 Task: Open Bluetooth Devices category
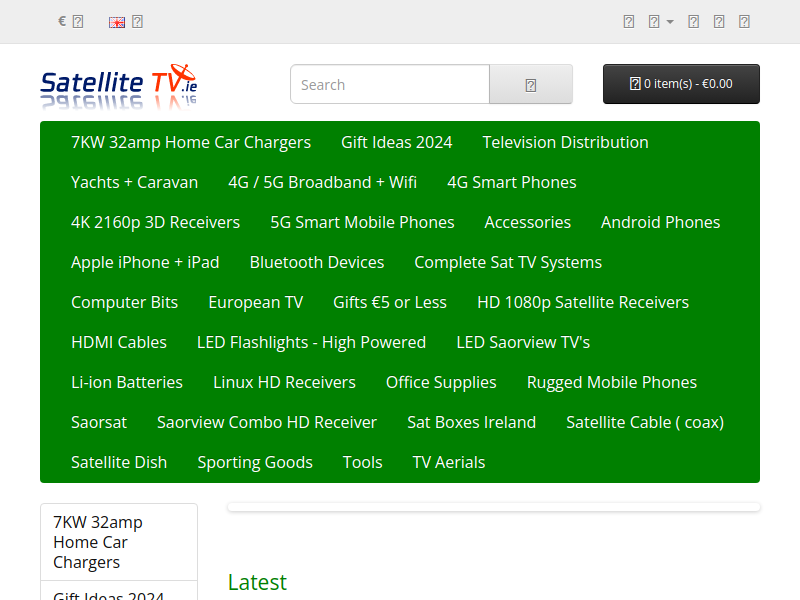[x=317, y=262]
